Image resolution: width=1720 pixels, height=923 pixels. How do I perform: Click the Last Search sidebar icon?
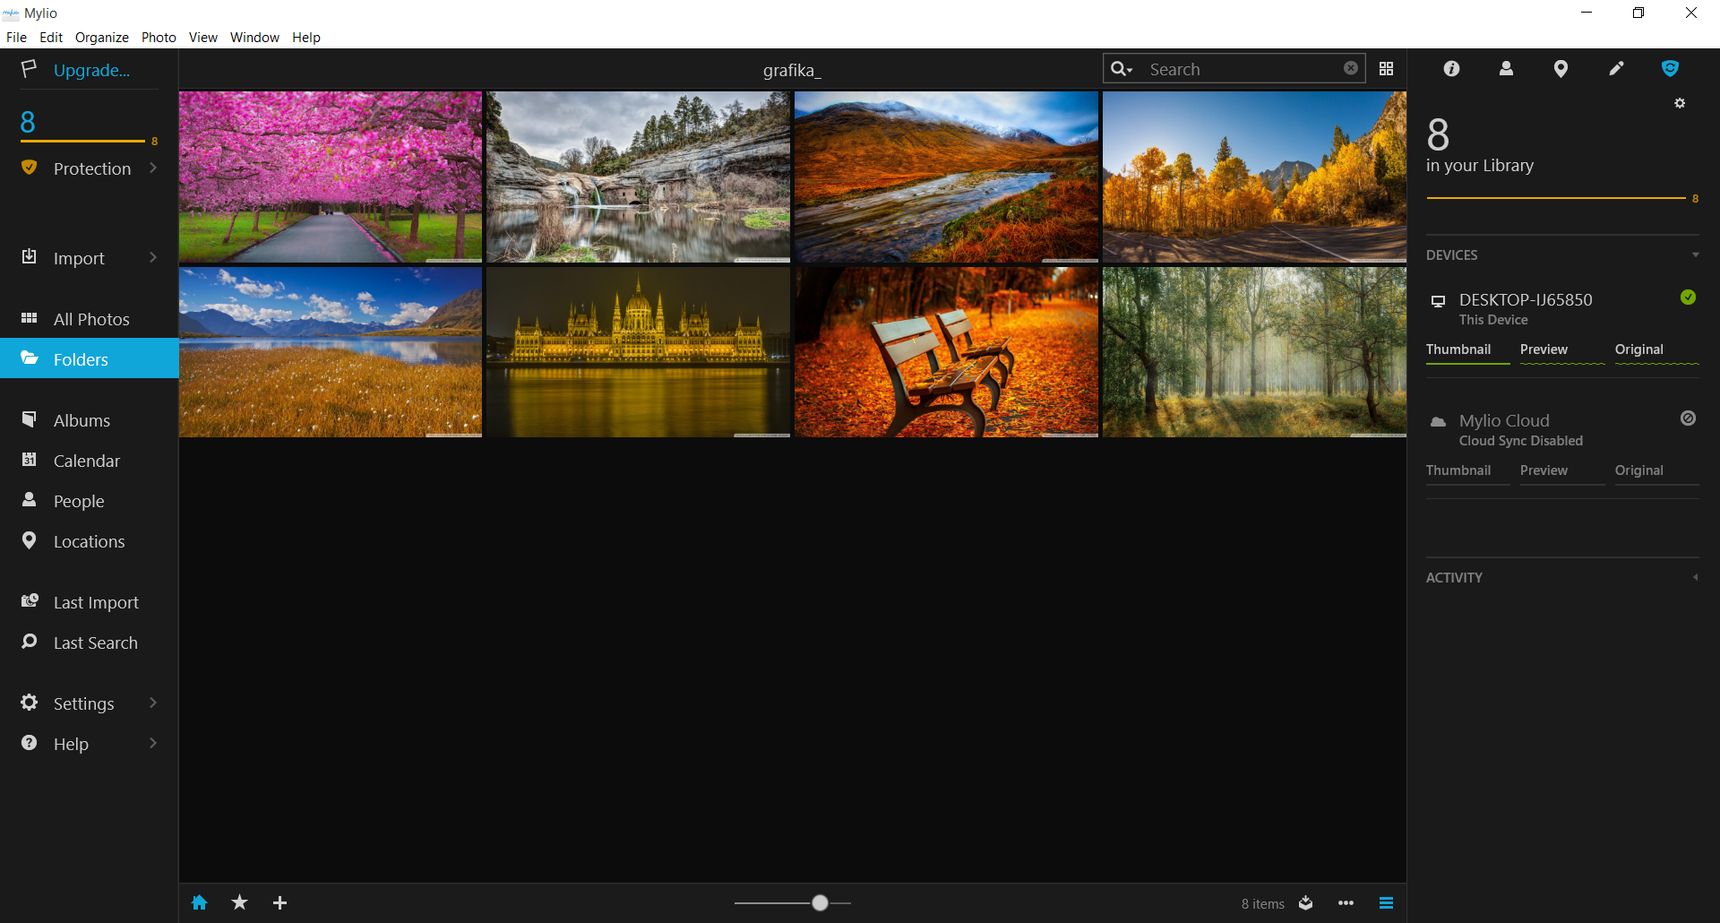coord(29,642)
